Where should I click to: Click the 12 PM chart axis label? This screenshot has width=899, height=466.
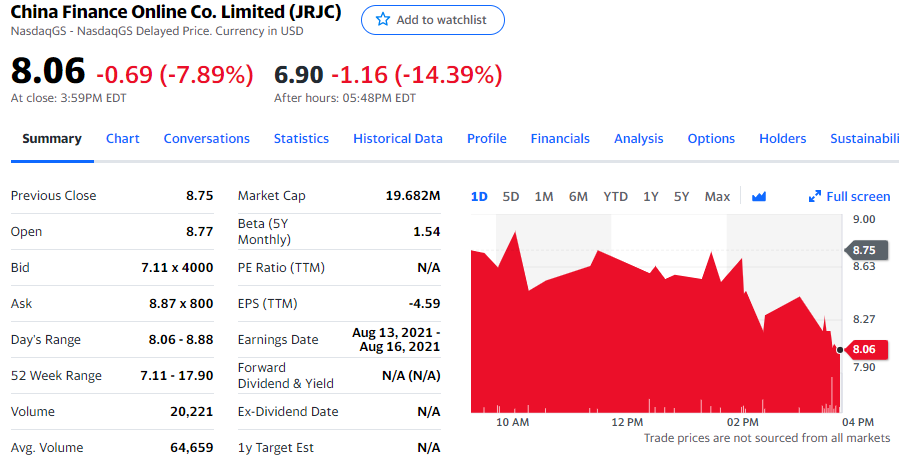(x=627, y=422)
